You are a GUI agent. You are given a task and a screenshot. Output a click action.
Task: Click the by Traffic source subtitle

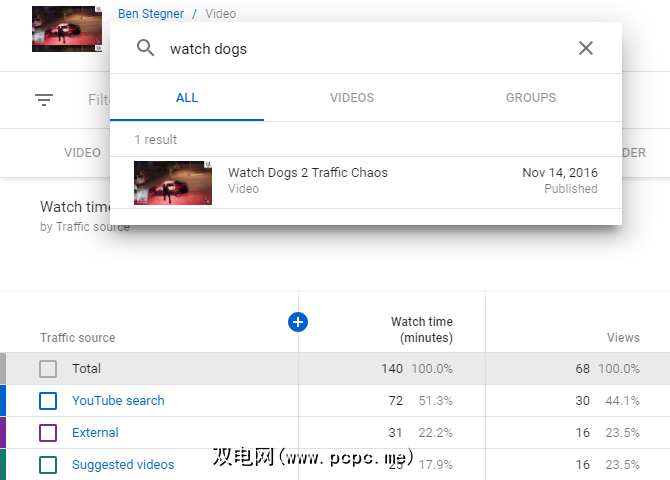[x=85, y=227]
